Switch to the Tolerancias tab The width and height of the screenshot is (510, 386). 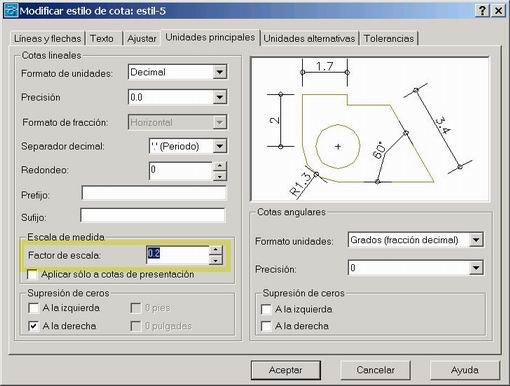click(x=389, y=39)
